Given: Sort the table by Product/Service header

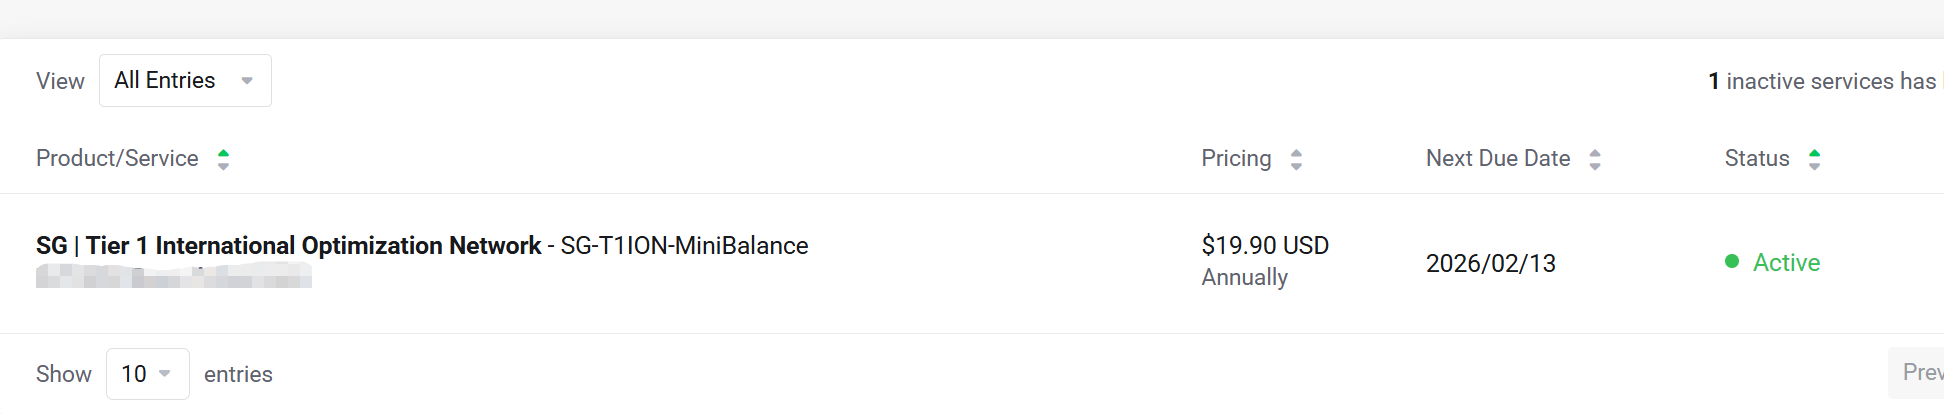Looking at the screenshot, I should point(117,159).
